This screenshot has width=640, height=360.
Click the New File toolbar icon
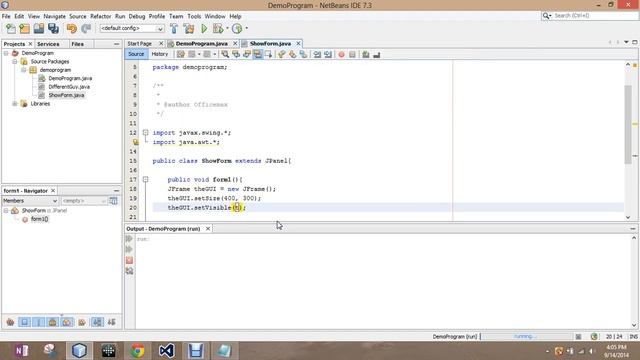click(11, 29)
